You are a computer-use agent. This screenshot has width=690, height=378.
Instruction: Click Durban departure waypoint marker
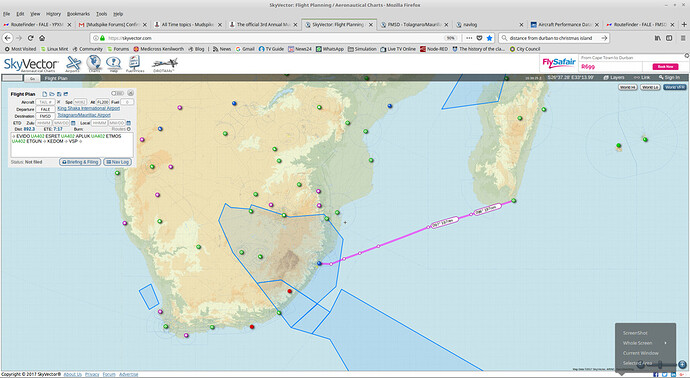click(319, 263)
